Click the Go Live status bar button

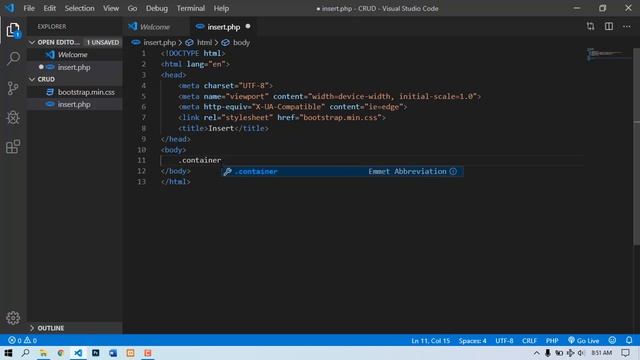click(x=583, y=340)
